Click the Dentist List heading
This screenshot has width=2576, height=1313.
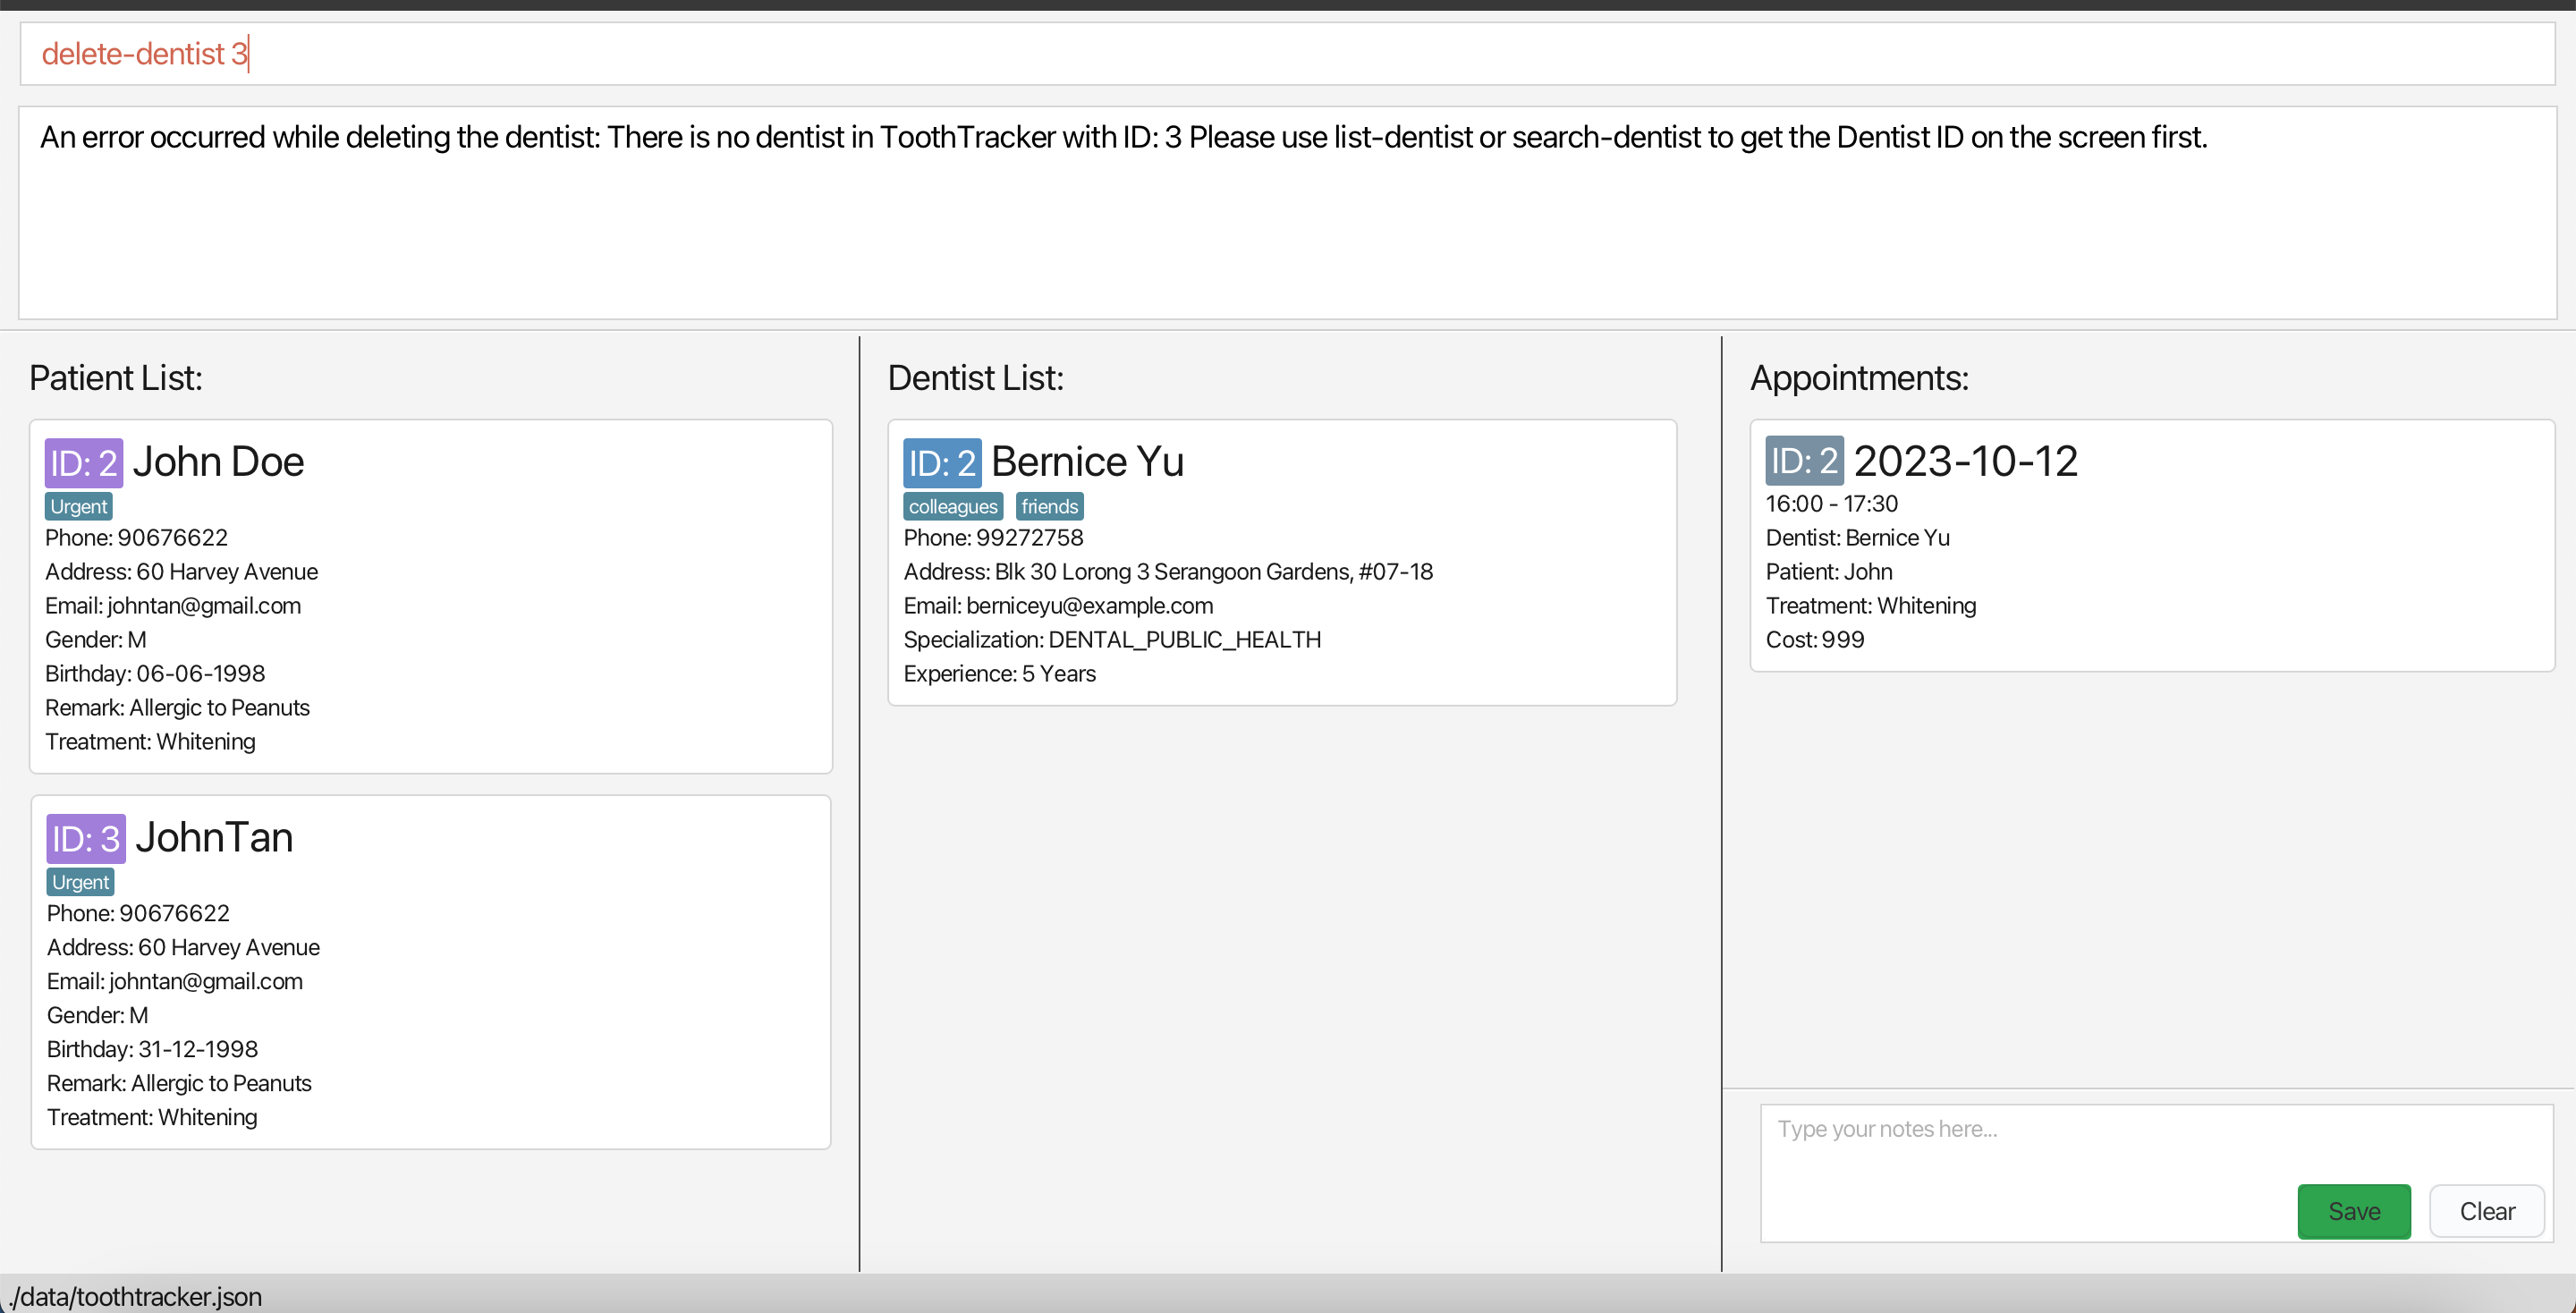(x=976, y=378)
